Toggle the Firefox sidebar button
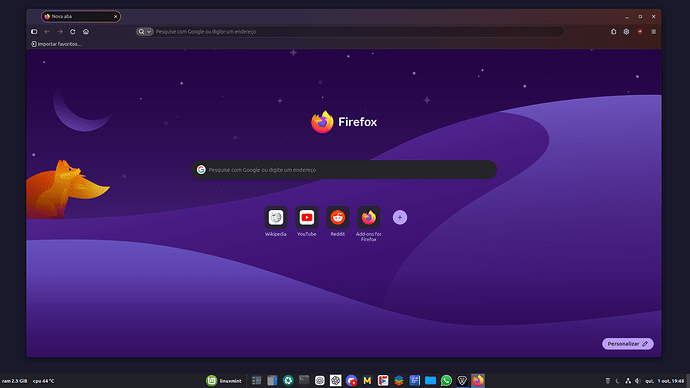Image resolution: width=690 pixels, height=388 pixels. click(34, 32)
